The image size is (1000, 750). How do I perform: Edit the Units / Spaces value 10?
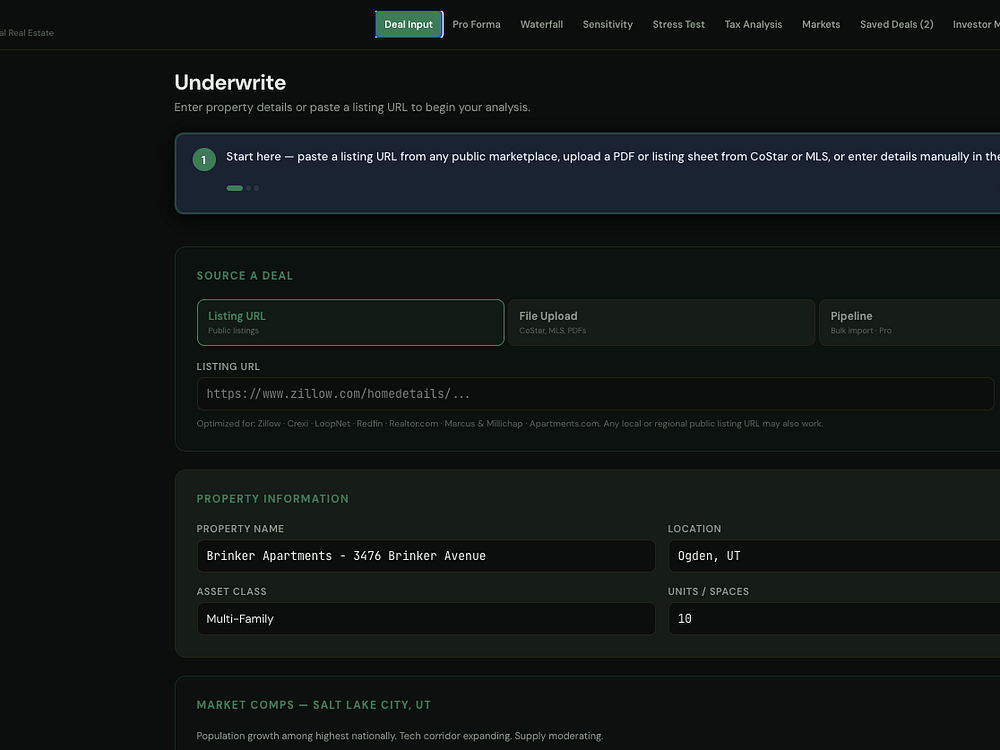tap(834, 619)
